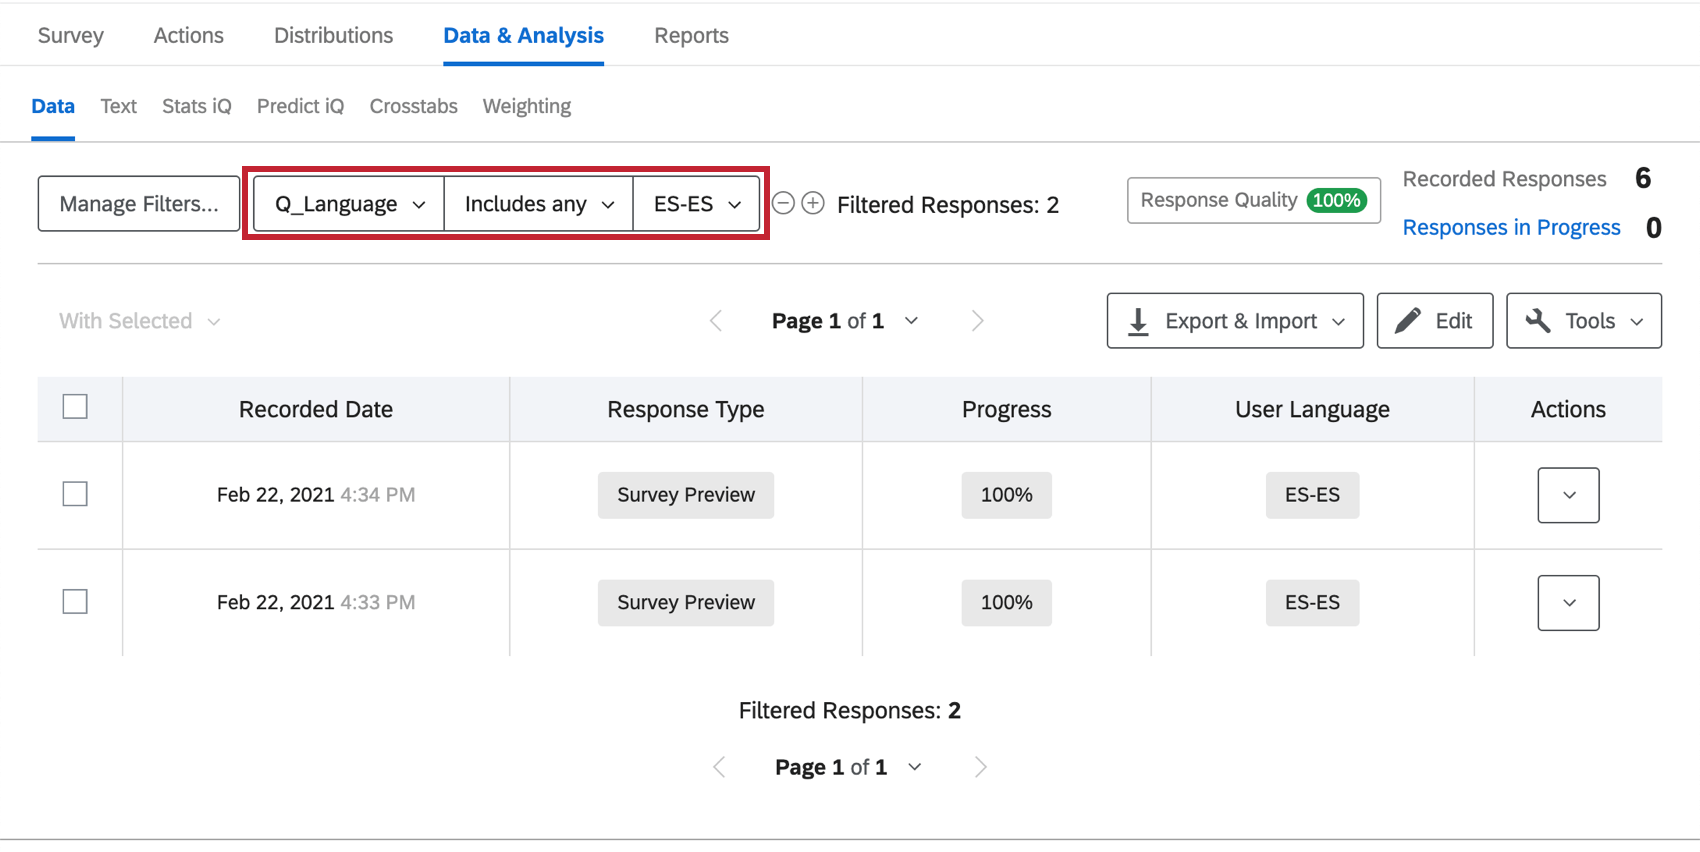Click the 100% progress in 4:33 PM row
This screenshot has height=852, width=1700.
1007,603
